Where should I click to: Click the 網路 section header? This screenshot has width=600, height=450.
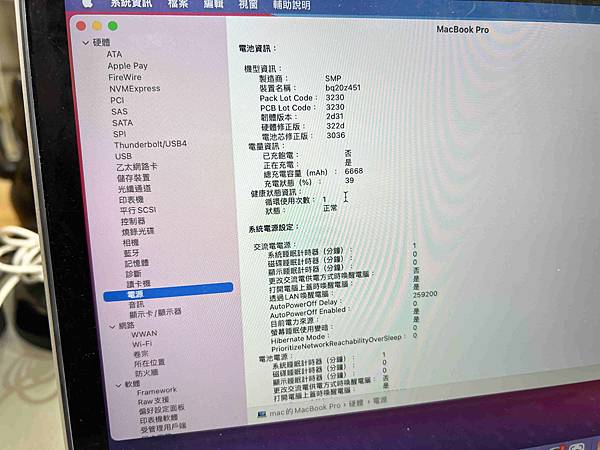point(127,326)
